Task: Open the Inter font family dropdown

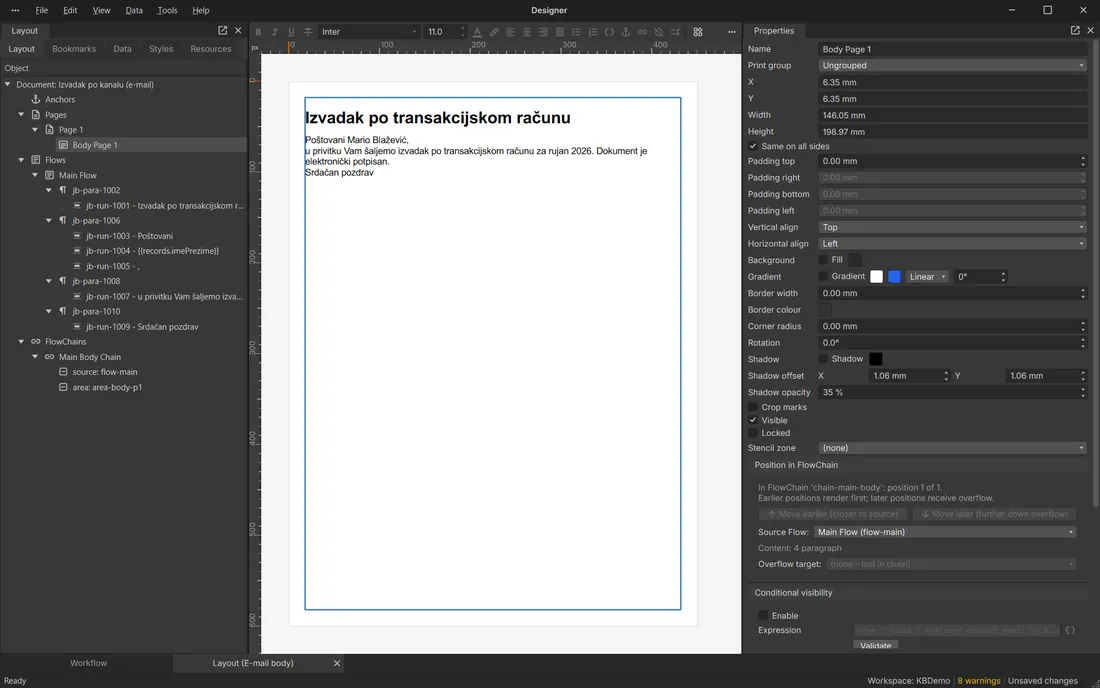Action: (369, 32)
